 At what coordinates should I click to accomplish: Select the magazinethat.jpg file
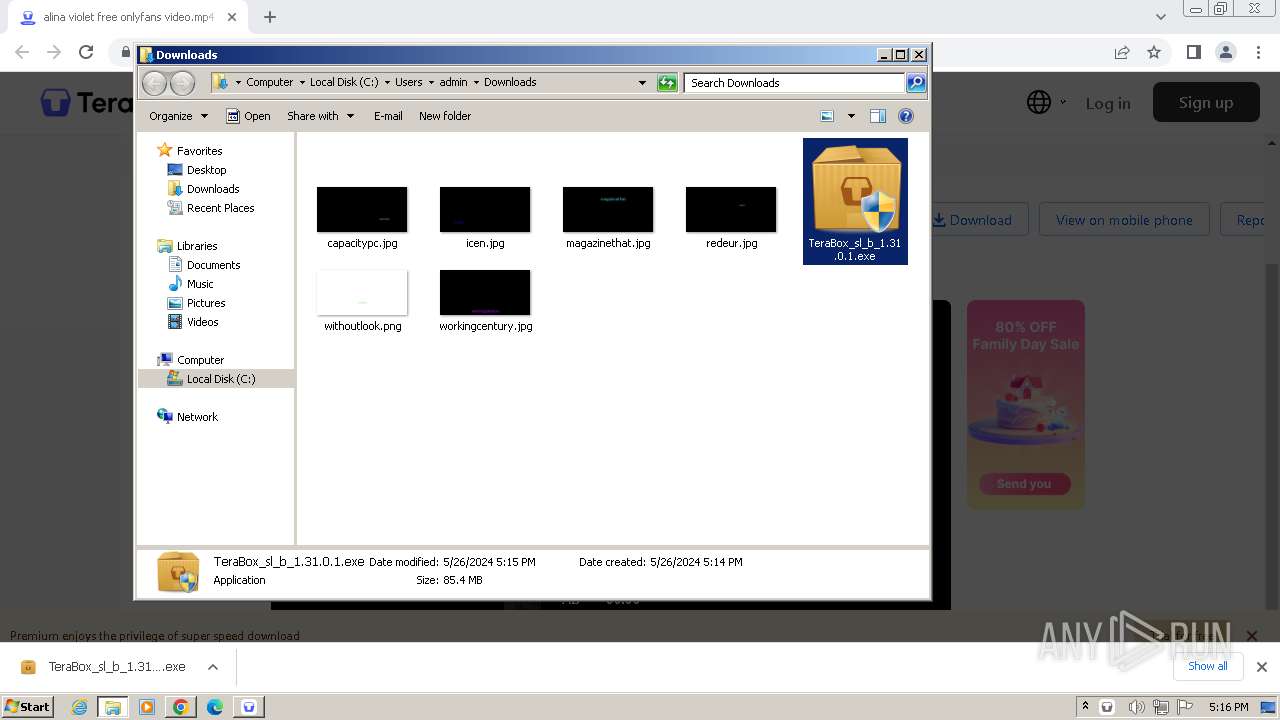[608, 218]
